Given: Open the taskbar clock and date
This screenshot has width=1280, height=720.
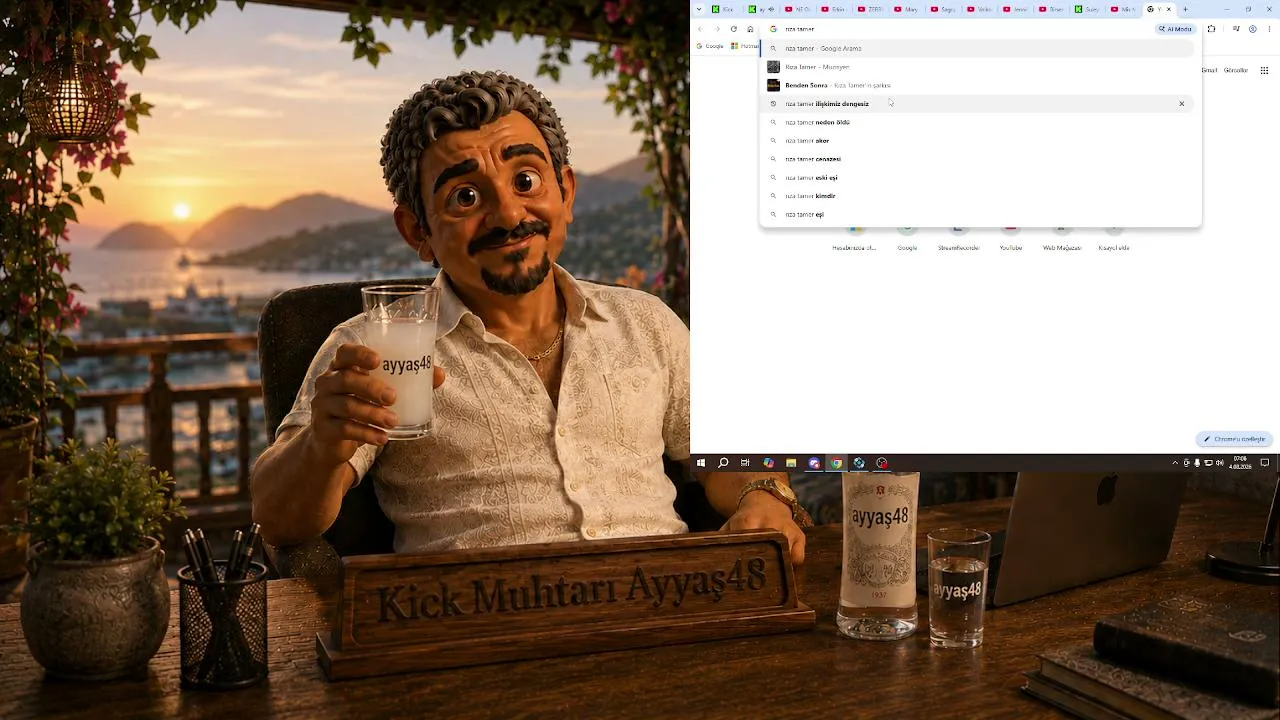Looking at the screenshot, I should 1240,463.
